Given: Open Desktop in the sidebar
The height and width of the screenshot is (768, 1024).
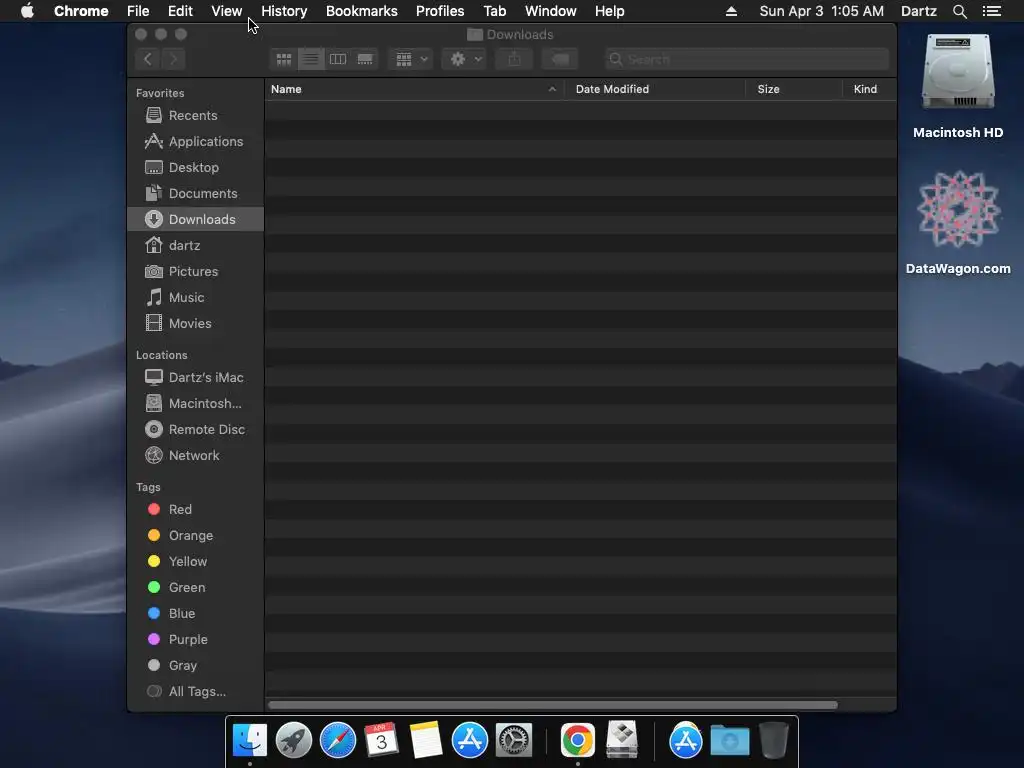Looking at the screenshot, I should (x=195, y=168).
